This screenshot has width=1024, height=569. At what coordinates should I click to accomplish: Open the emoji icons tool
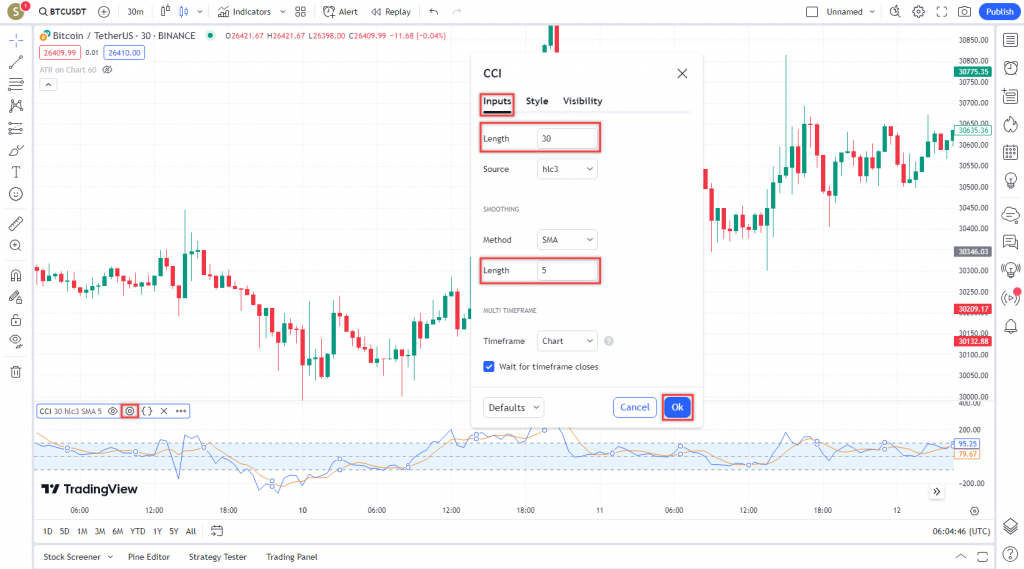(x=16, y=194)
